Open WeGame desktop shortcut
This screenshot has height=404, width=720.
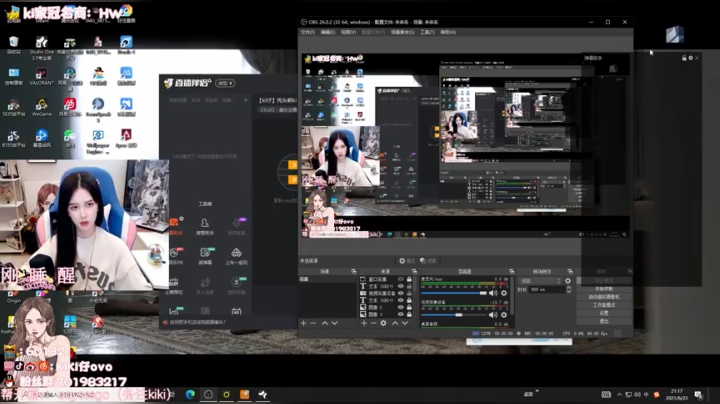point(42,107)
